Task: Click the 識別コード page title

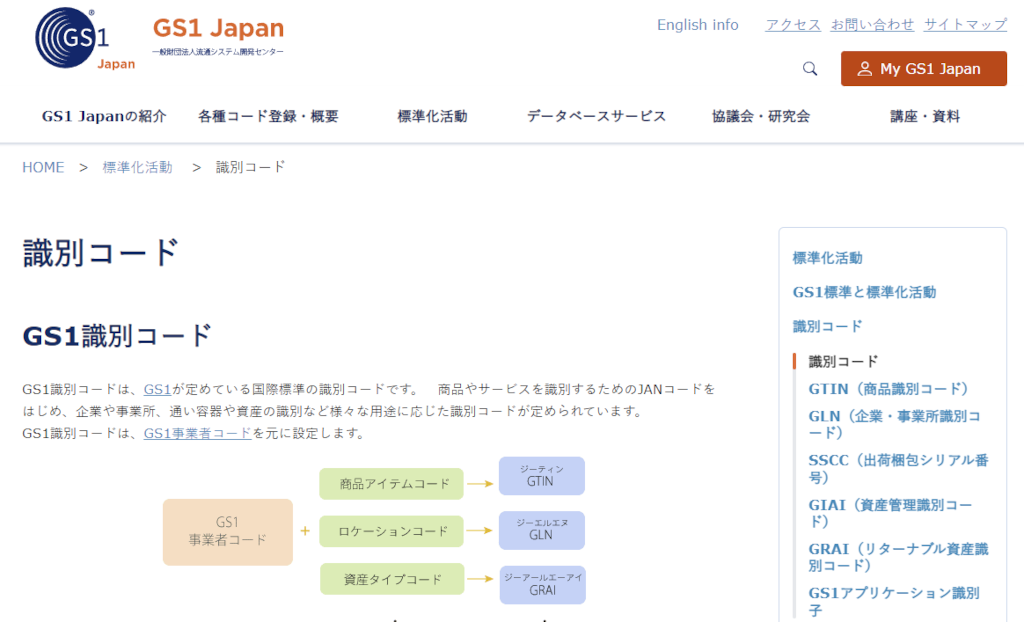Action: (x=101, y=253)
